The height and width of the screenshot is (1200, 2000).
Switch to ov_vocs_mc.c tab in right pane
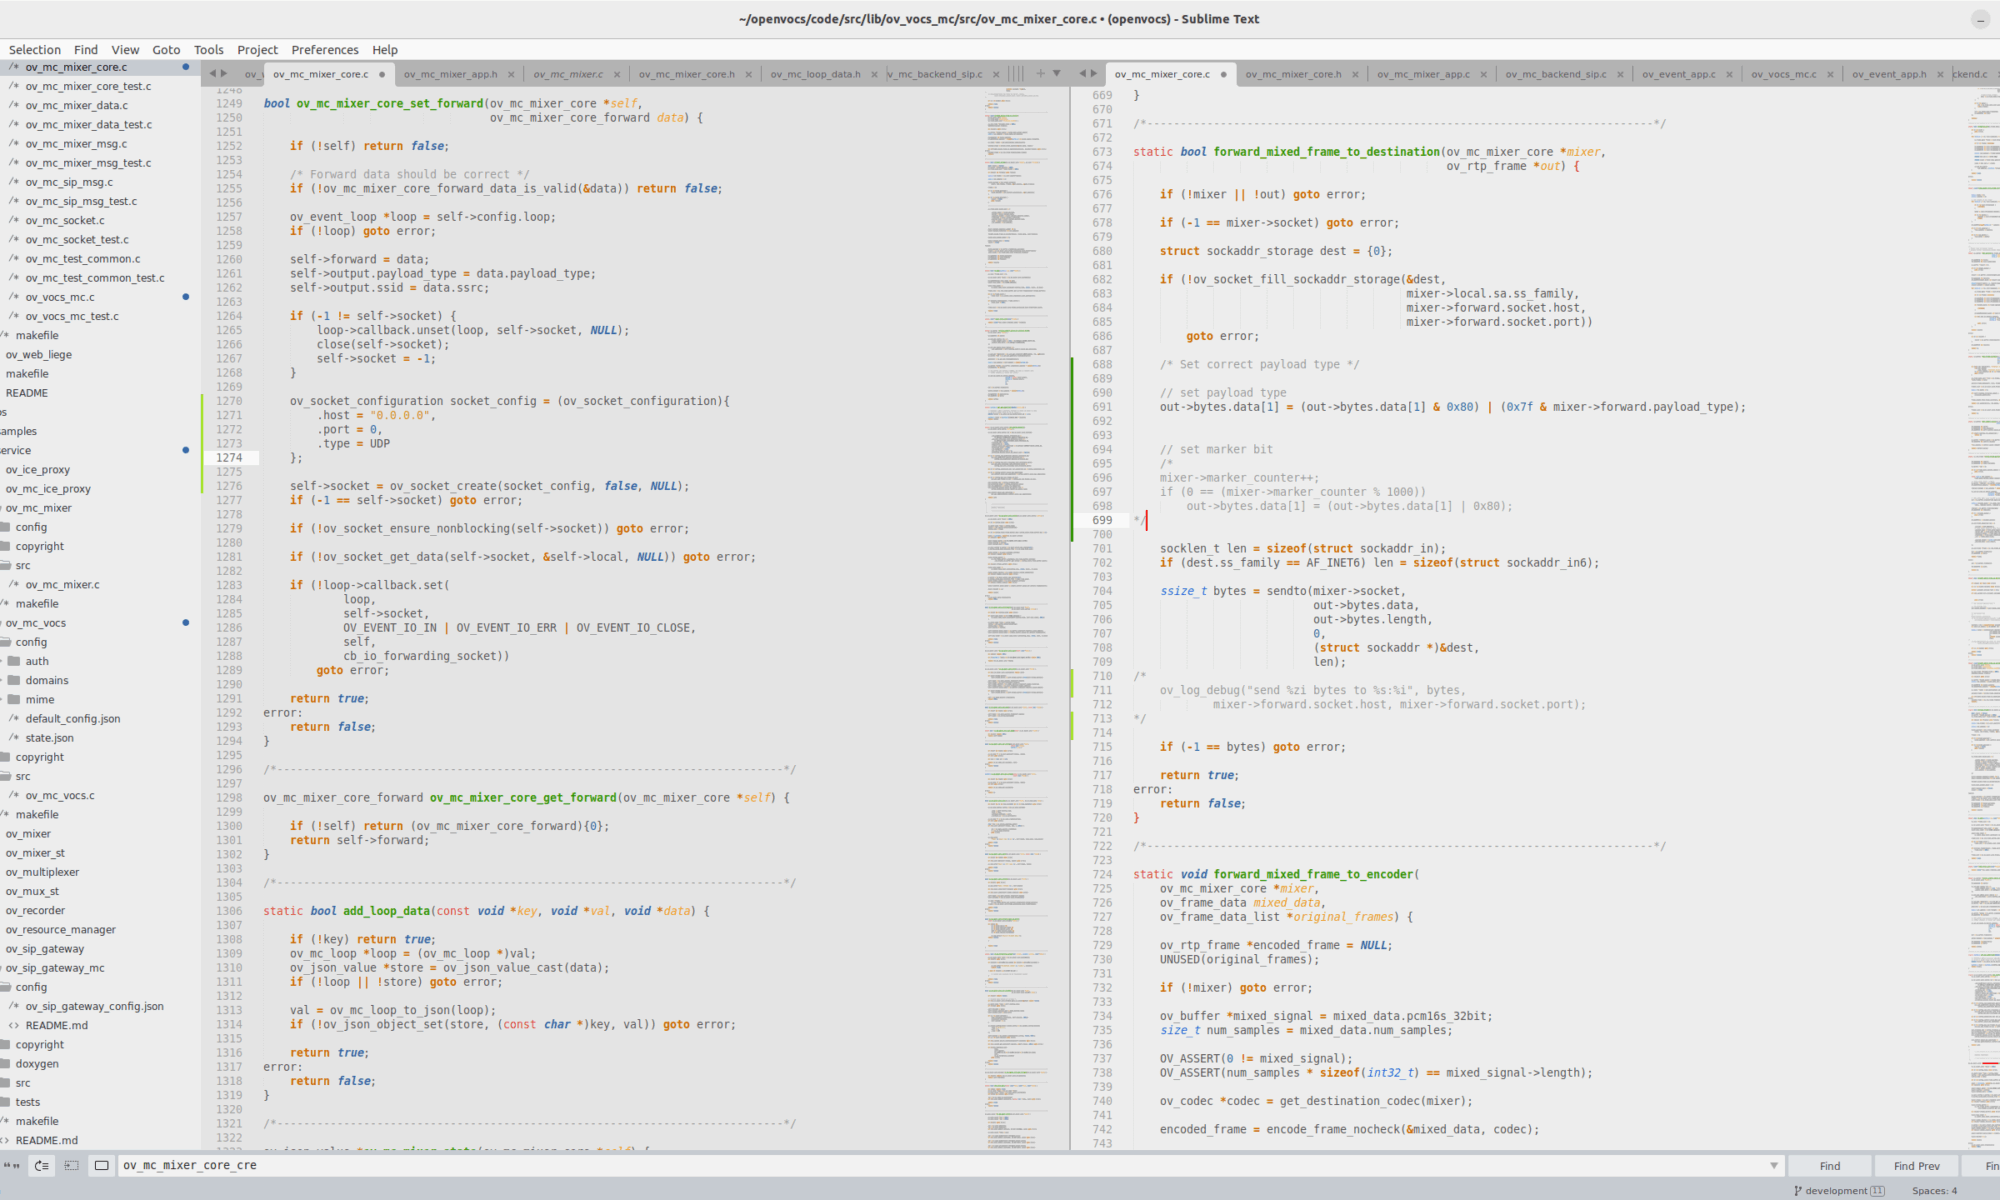1784,74
